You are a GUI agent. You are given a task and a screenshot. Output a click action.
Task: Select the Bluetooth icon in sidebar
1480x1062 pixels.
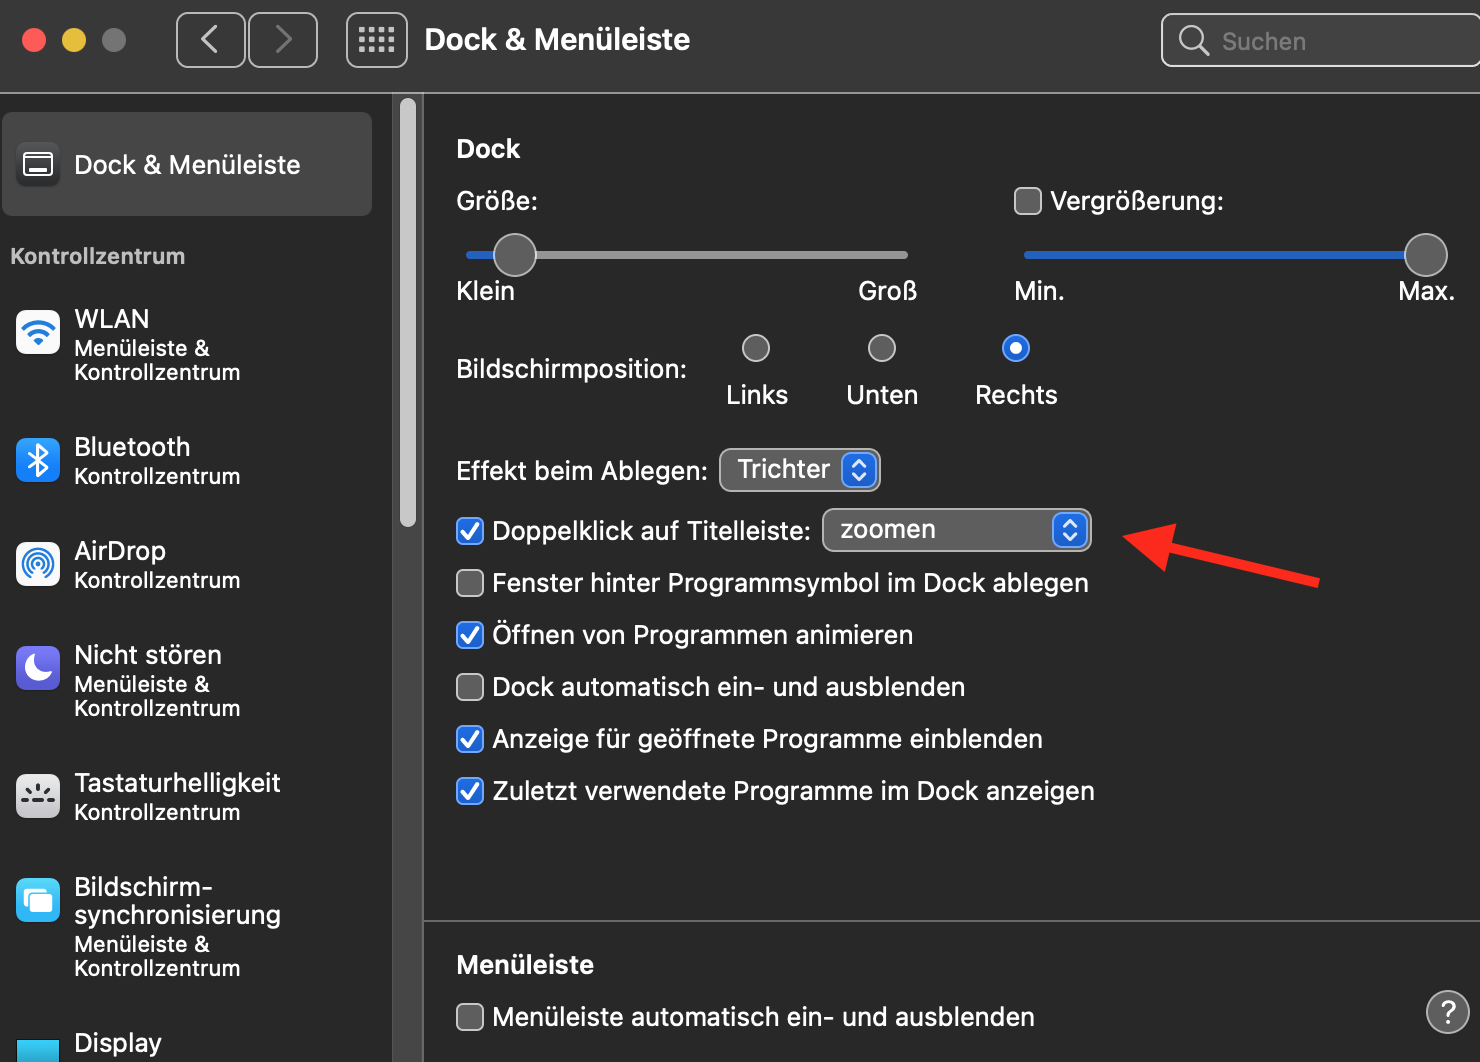(38, 460)
